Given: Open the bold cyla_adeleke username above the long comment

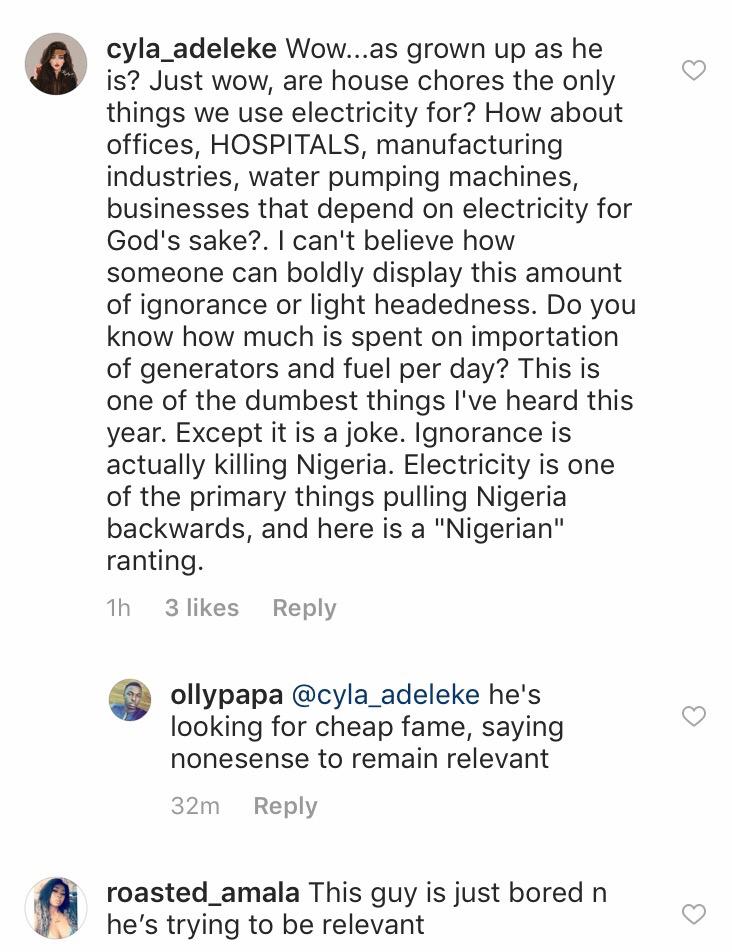Looking at the screenshot, I should [x=191, y=49].
